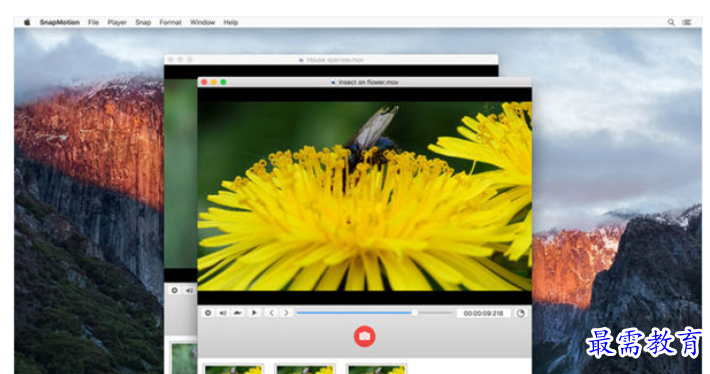Click slow-motion turtle speed icon
Image resolution: width=710 pixels, height=374 pixels.
(x=238, y=313)
